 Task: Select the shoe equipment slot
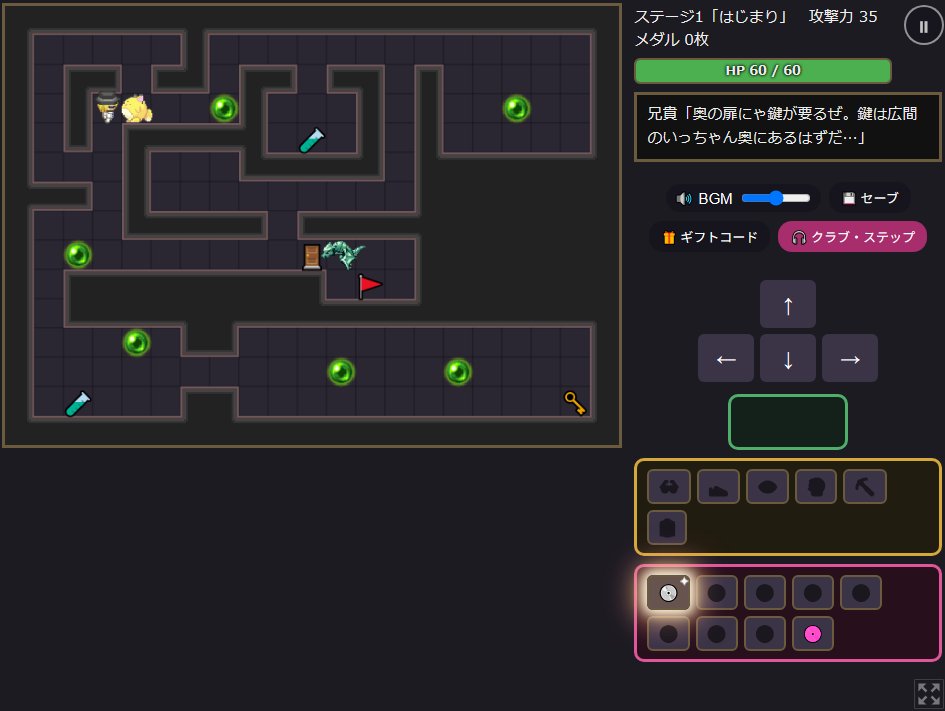pos(718,486)
